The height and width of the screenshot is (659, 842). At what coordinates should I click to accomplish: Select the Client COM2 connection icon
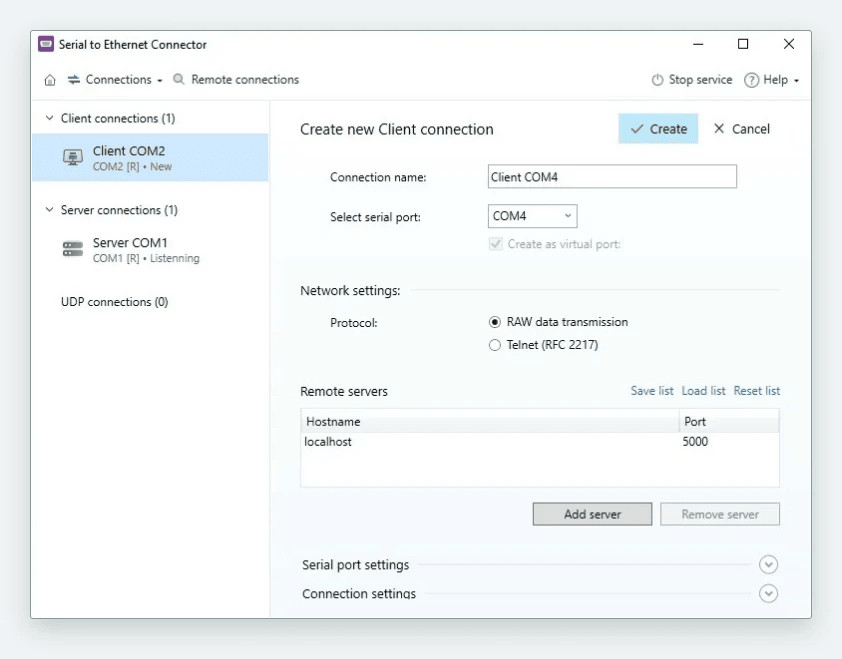coord(72,158)
